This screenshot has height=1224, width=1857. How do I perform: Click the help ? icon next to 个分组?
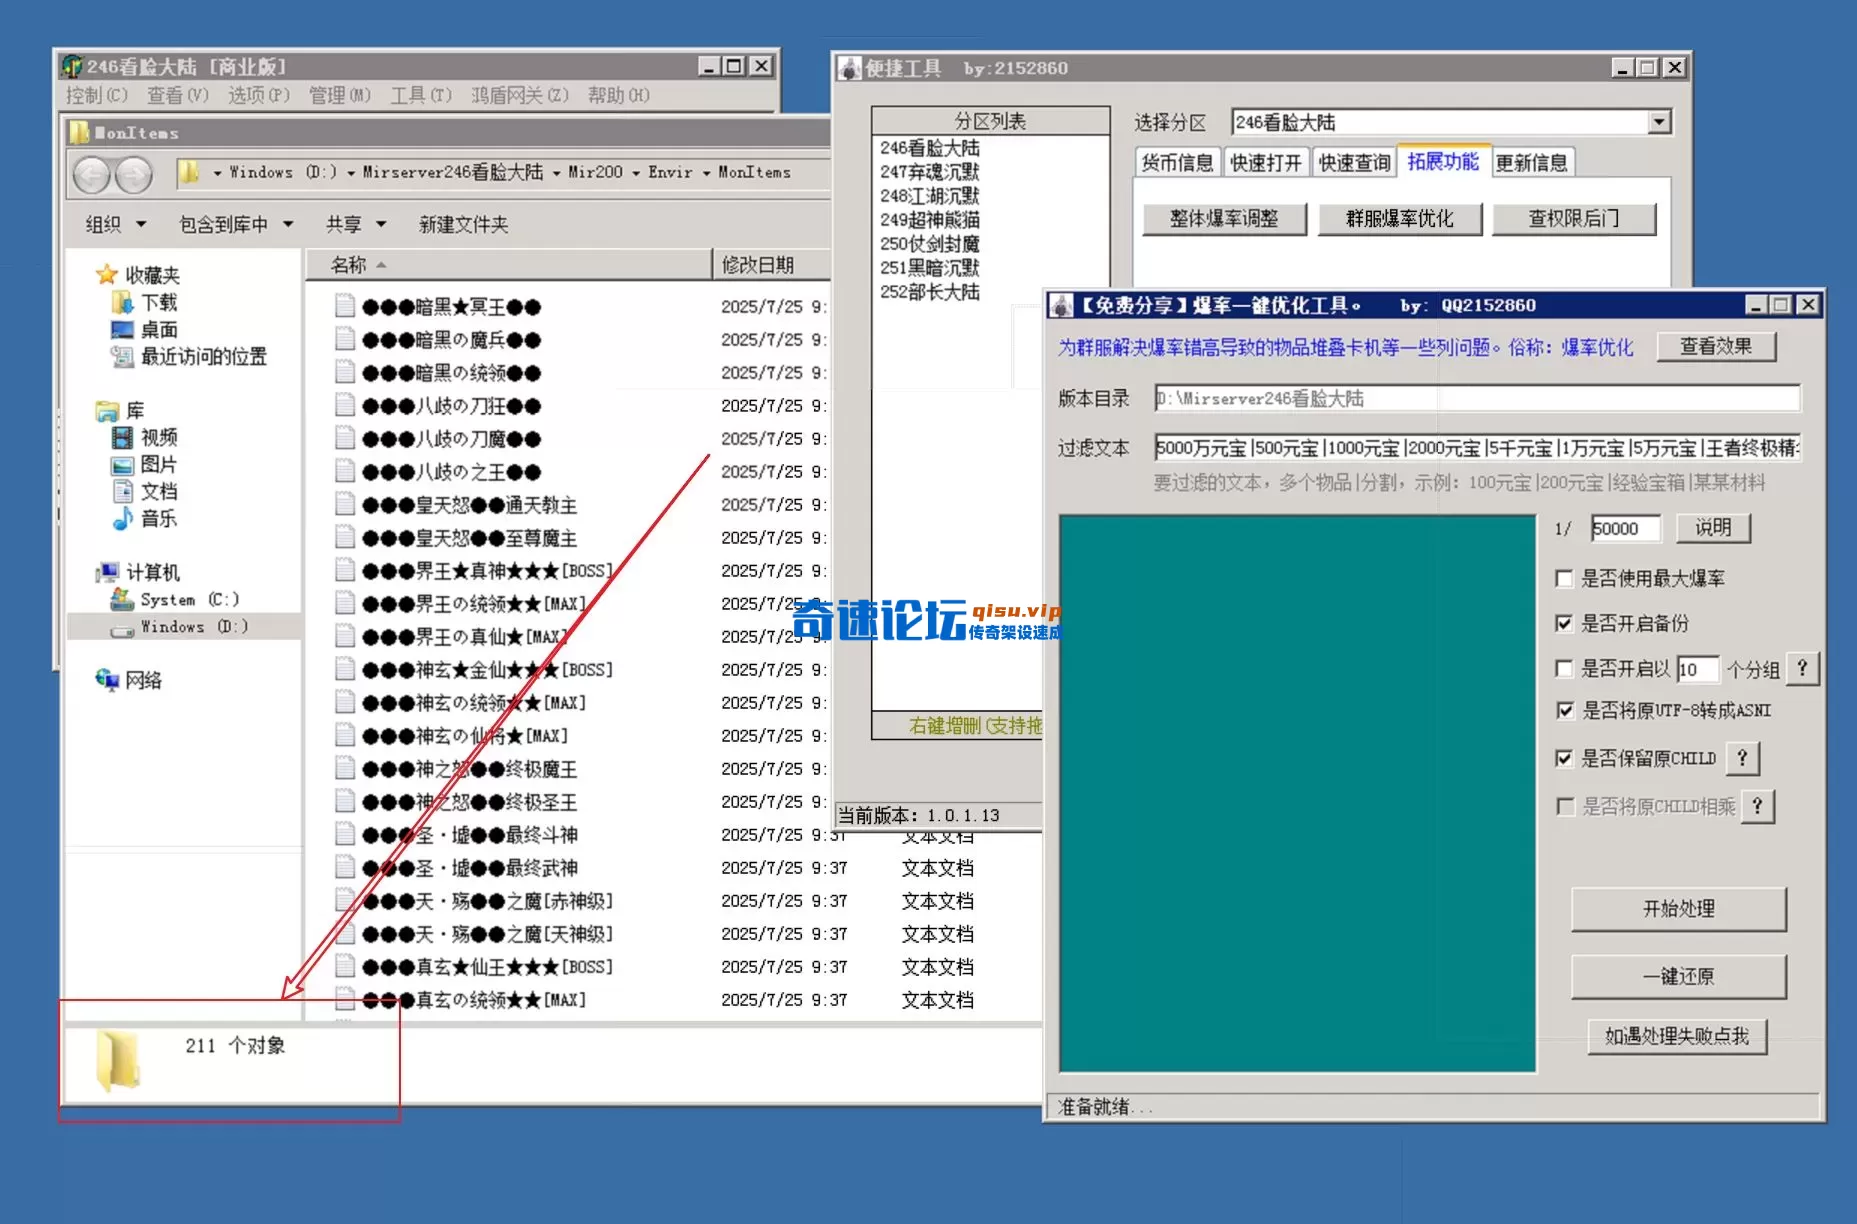tap(1803, 668)
